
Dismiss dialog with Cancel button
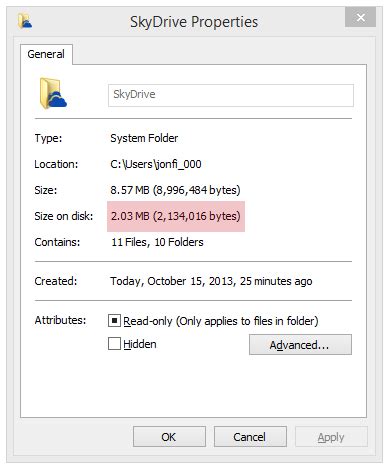250,437
